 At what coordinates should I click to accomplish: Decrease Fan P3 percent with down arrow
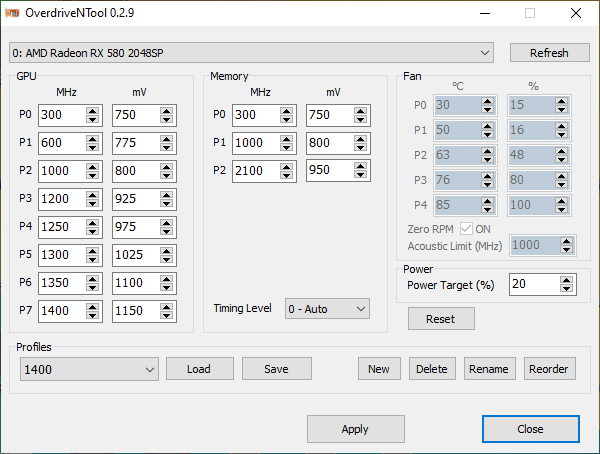(562, 184)
